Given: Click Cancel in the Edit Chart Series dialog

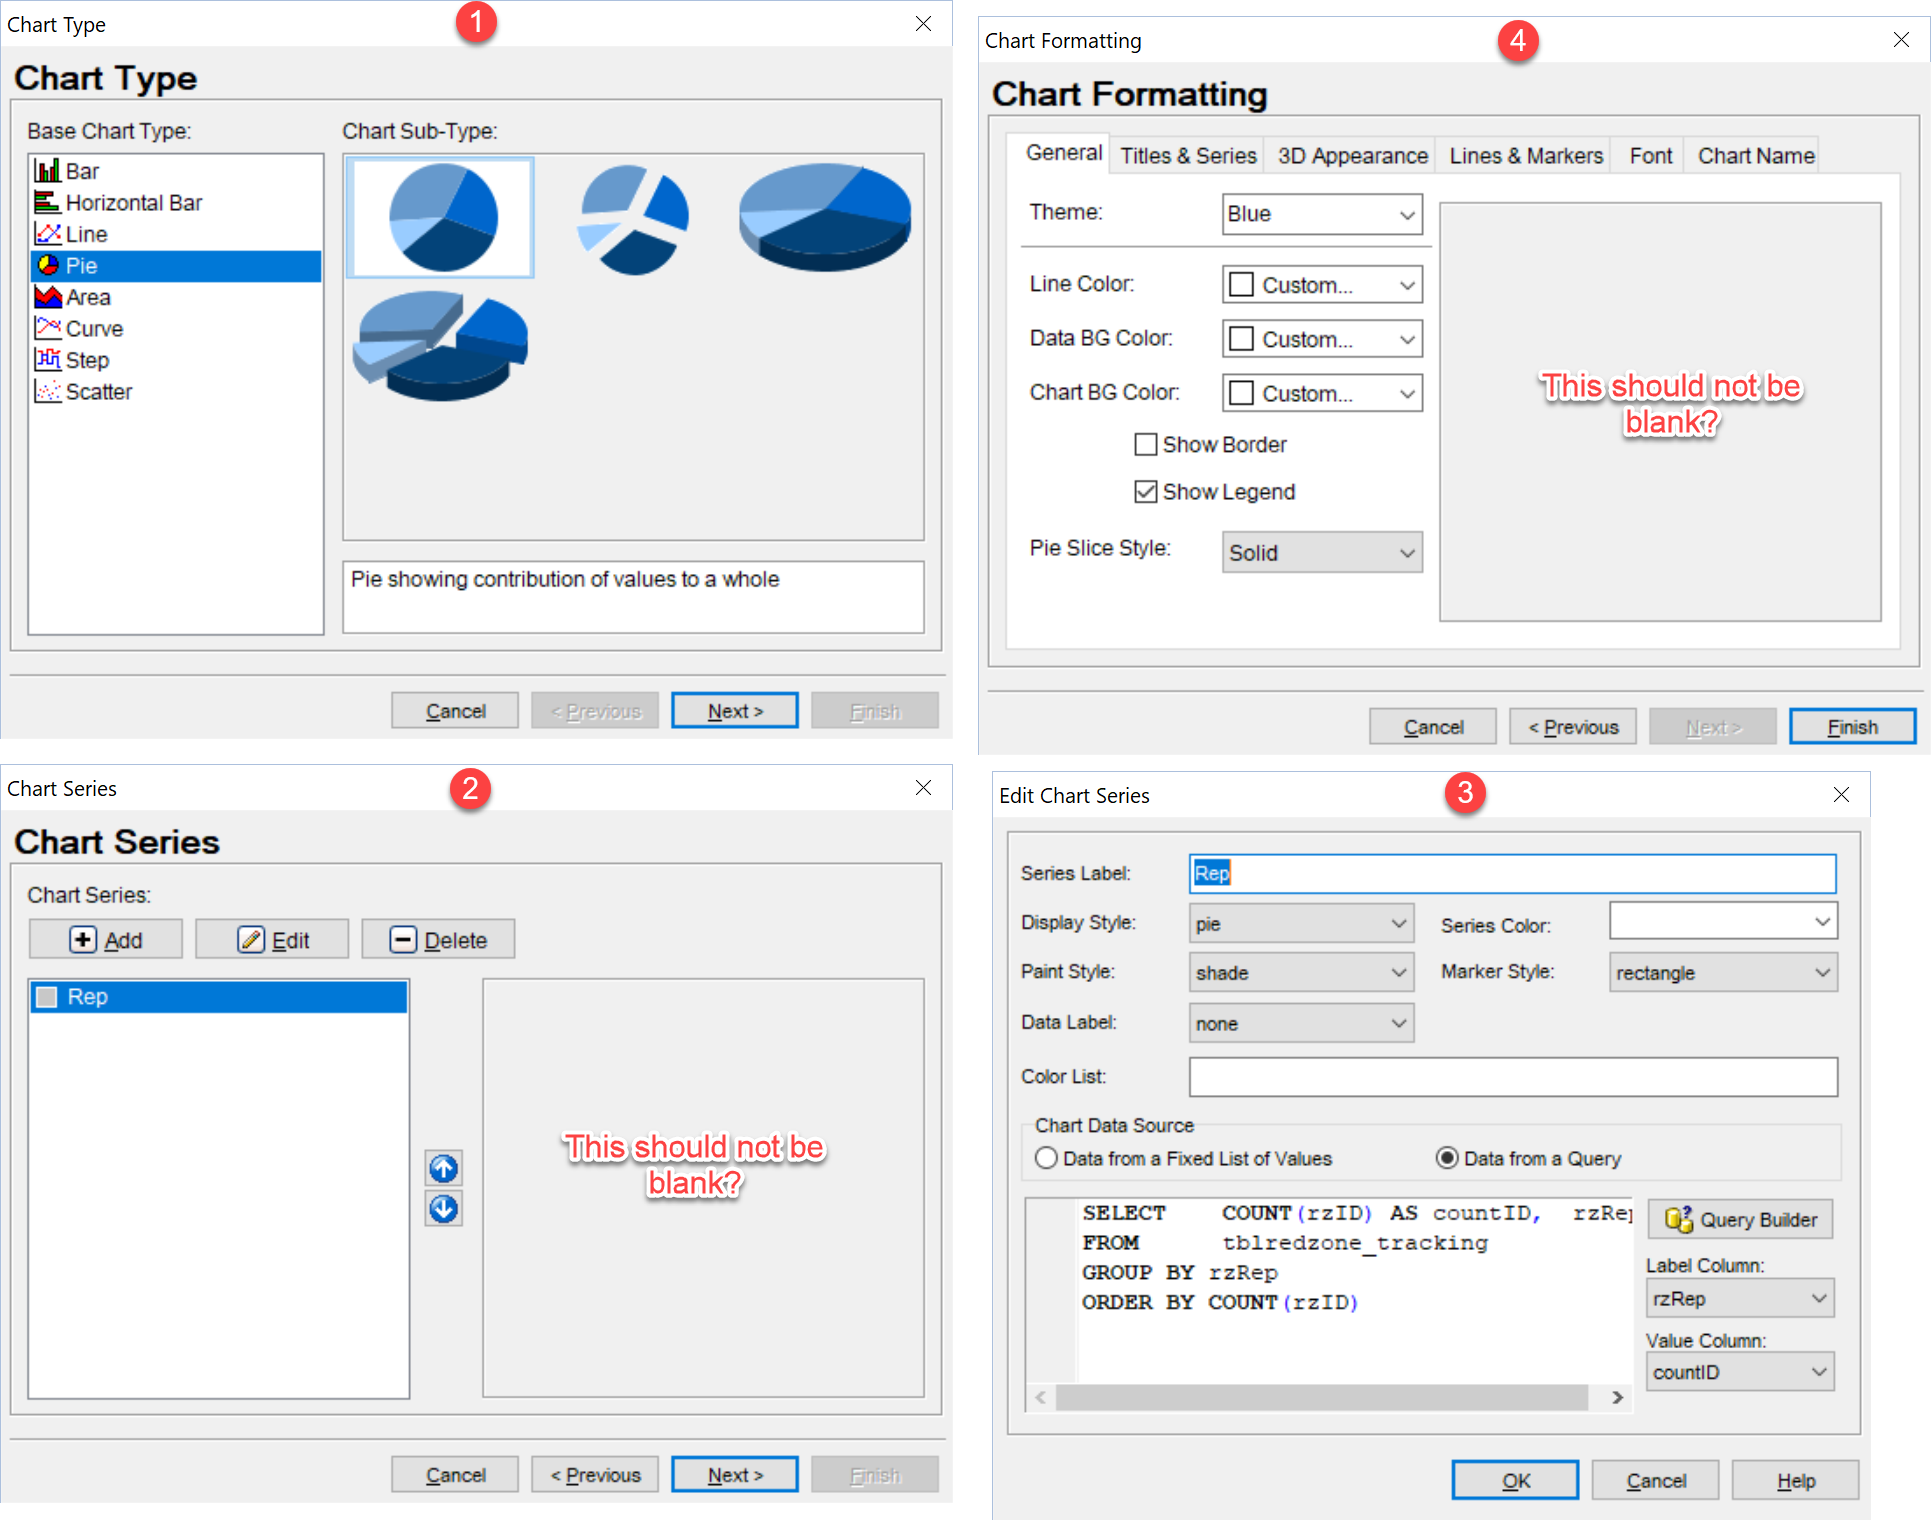Looking at the screenshot, I should (1655, 1481).
